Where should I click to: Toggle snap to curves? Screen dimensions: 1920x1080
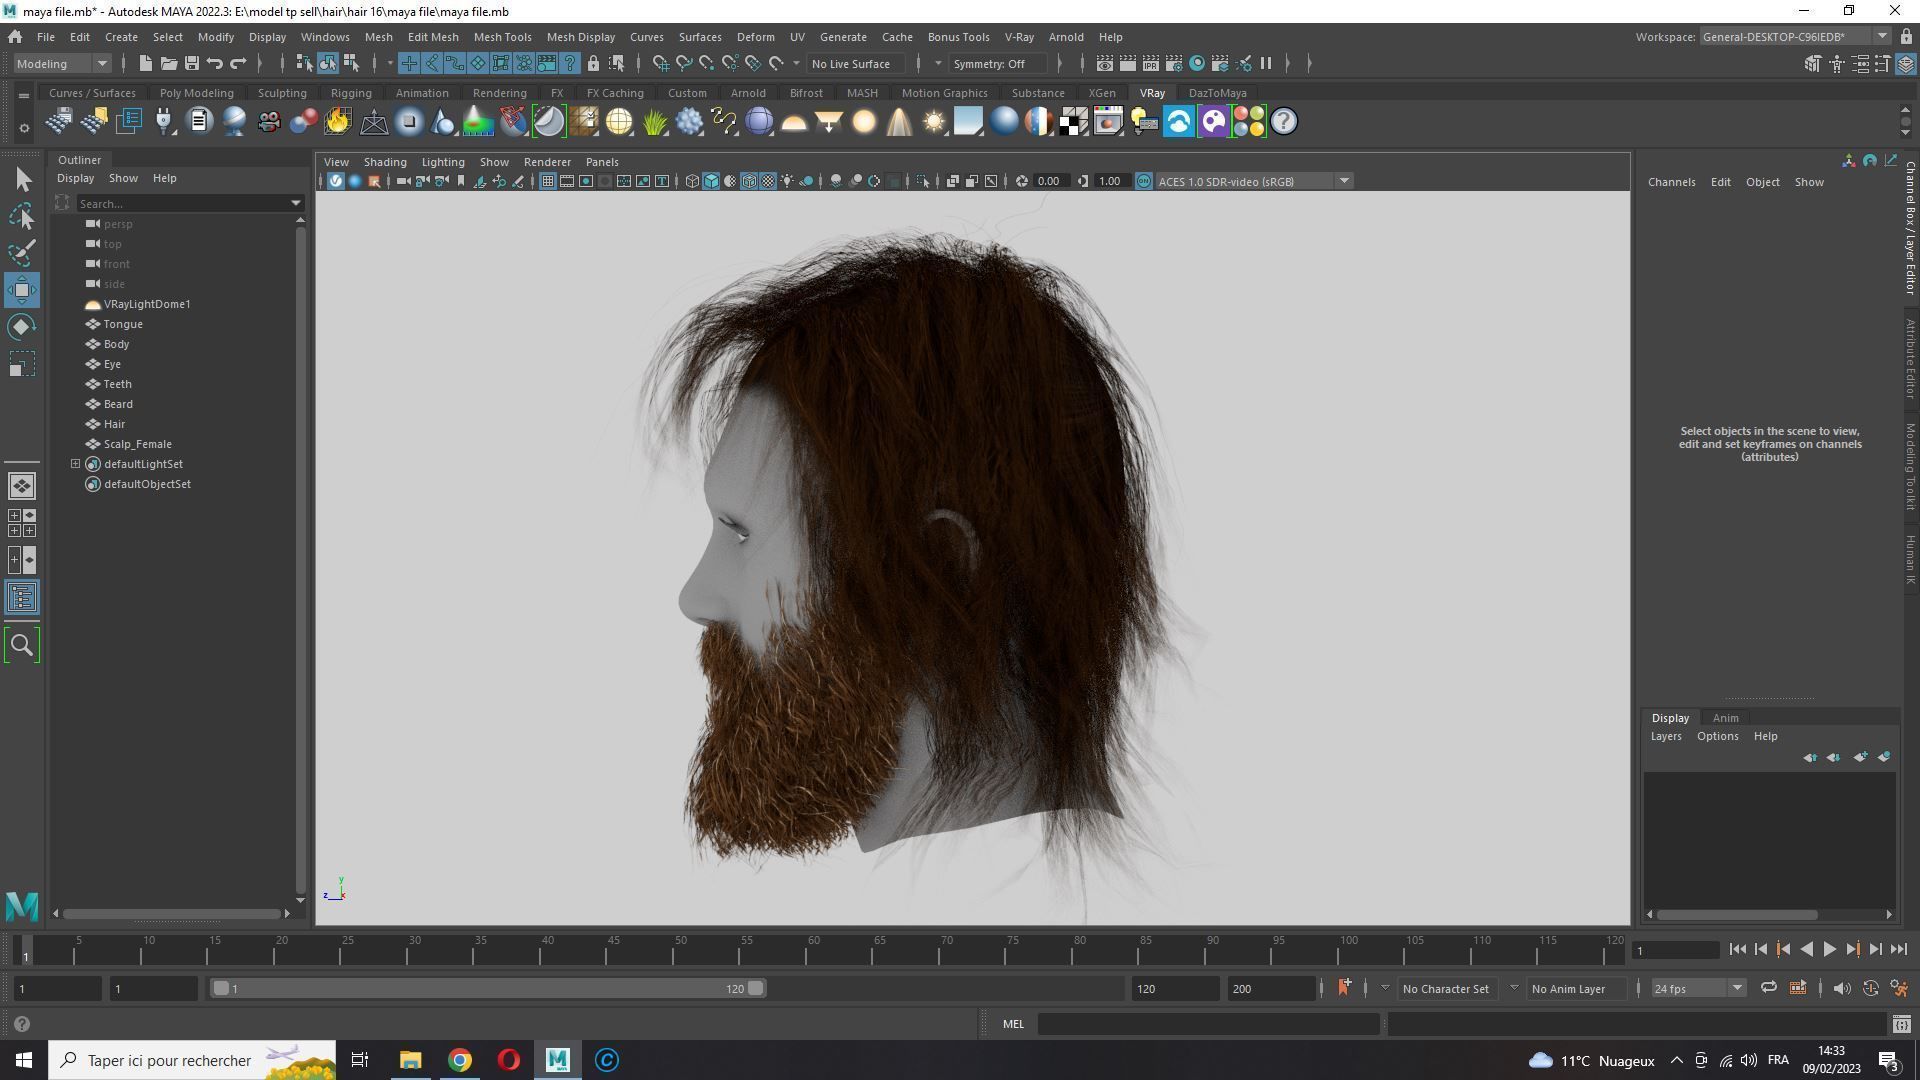684,64
